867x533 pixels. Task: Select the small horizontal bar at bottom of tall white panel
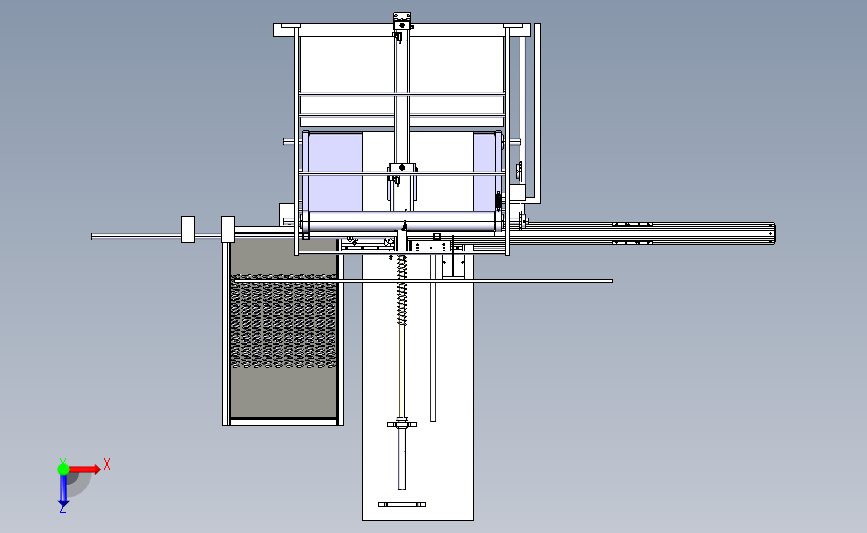coord(402,504)
